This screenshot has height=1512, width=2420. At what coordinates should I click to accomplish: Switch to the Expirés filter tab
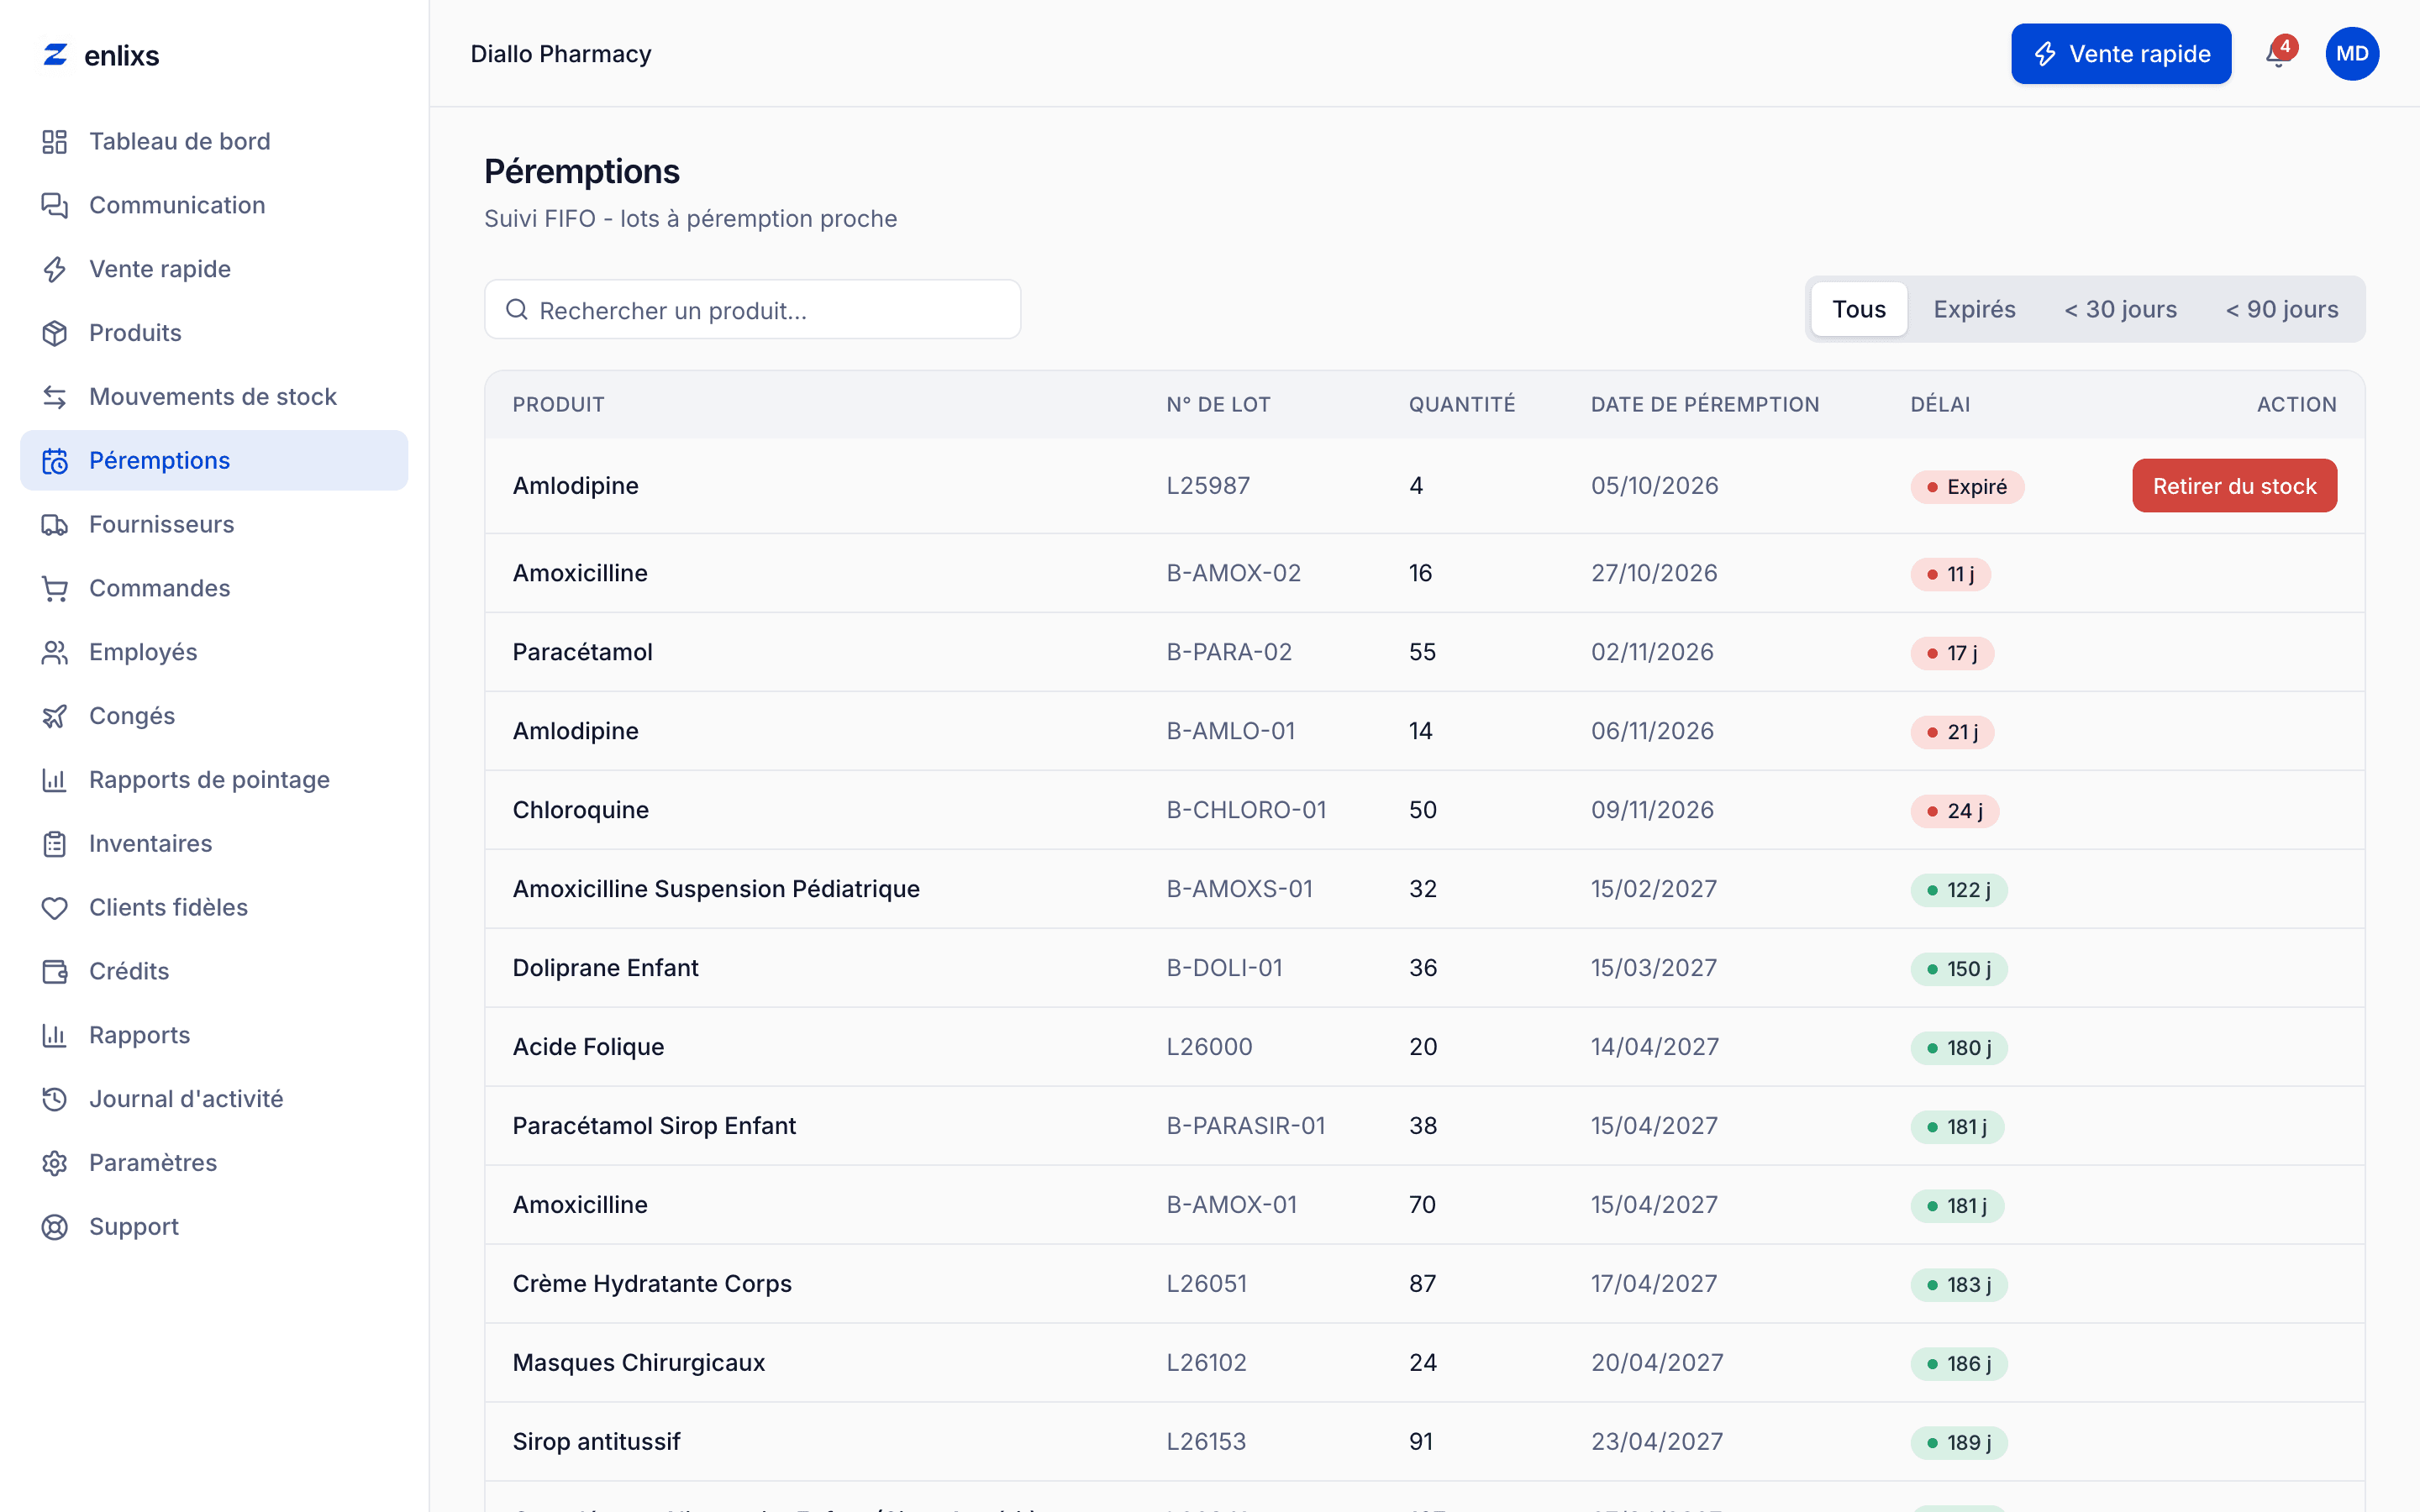pos(1974,309)
